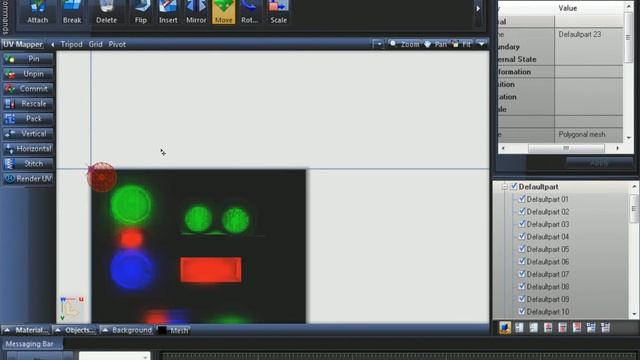
Task: Click the Pin UV tool
Action: pos(28,59)
